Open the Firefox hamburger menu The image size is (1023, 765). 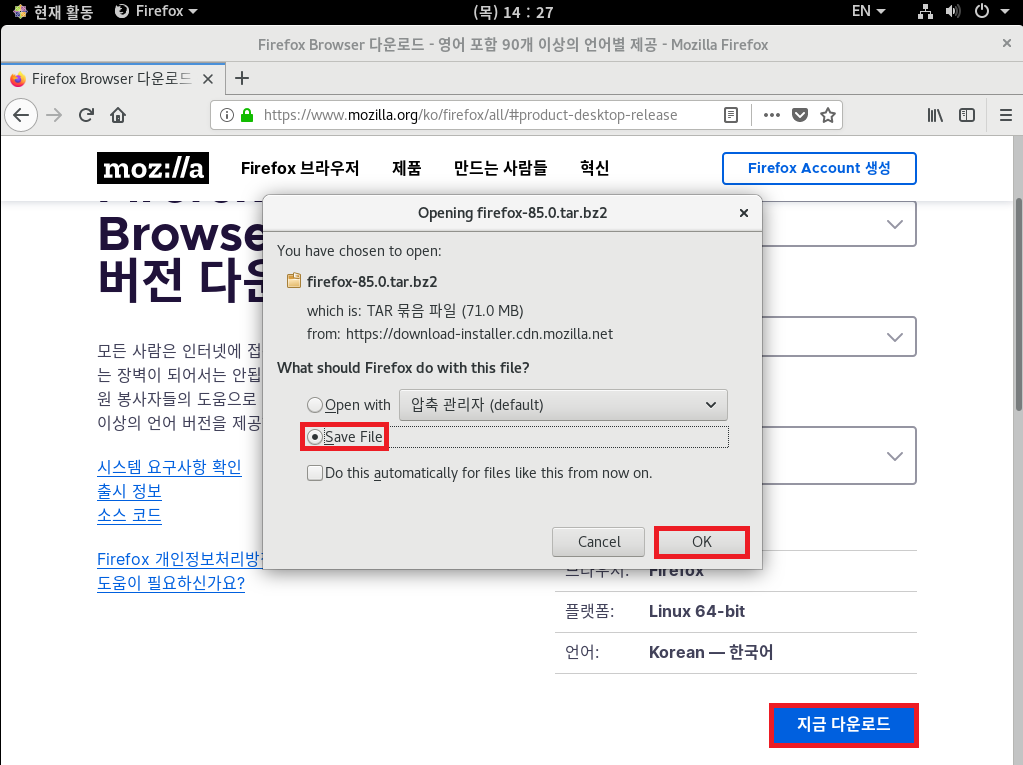coord(1006,115)
